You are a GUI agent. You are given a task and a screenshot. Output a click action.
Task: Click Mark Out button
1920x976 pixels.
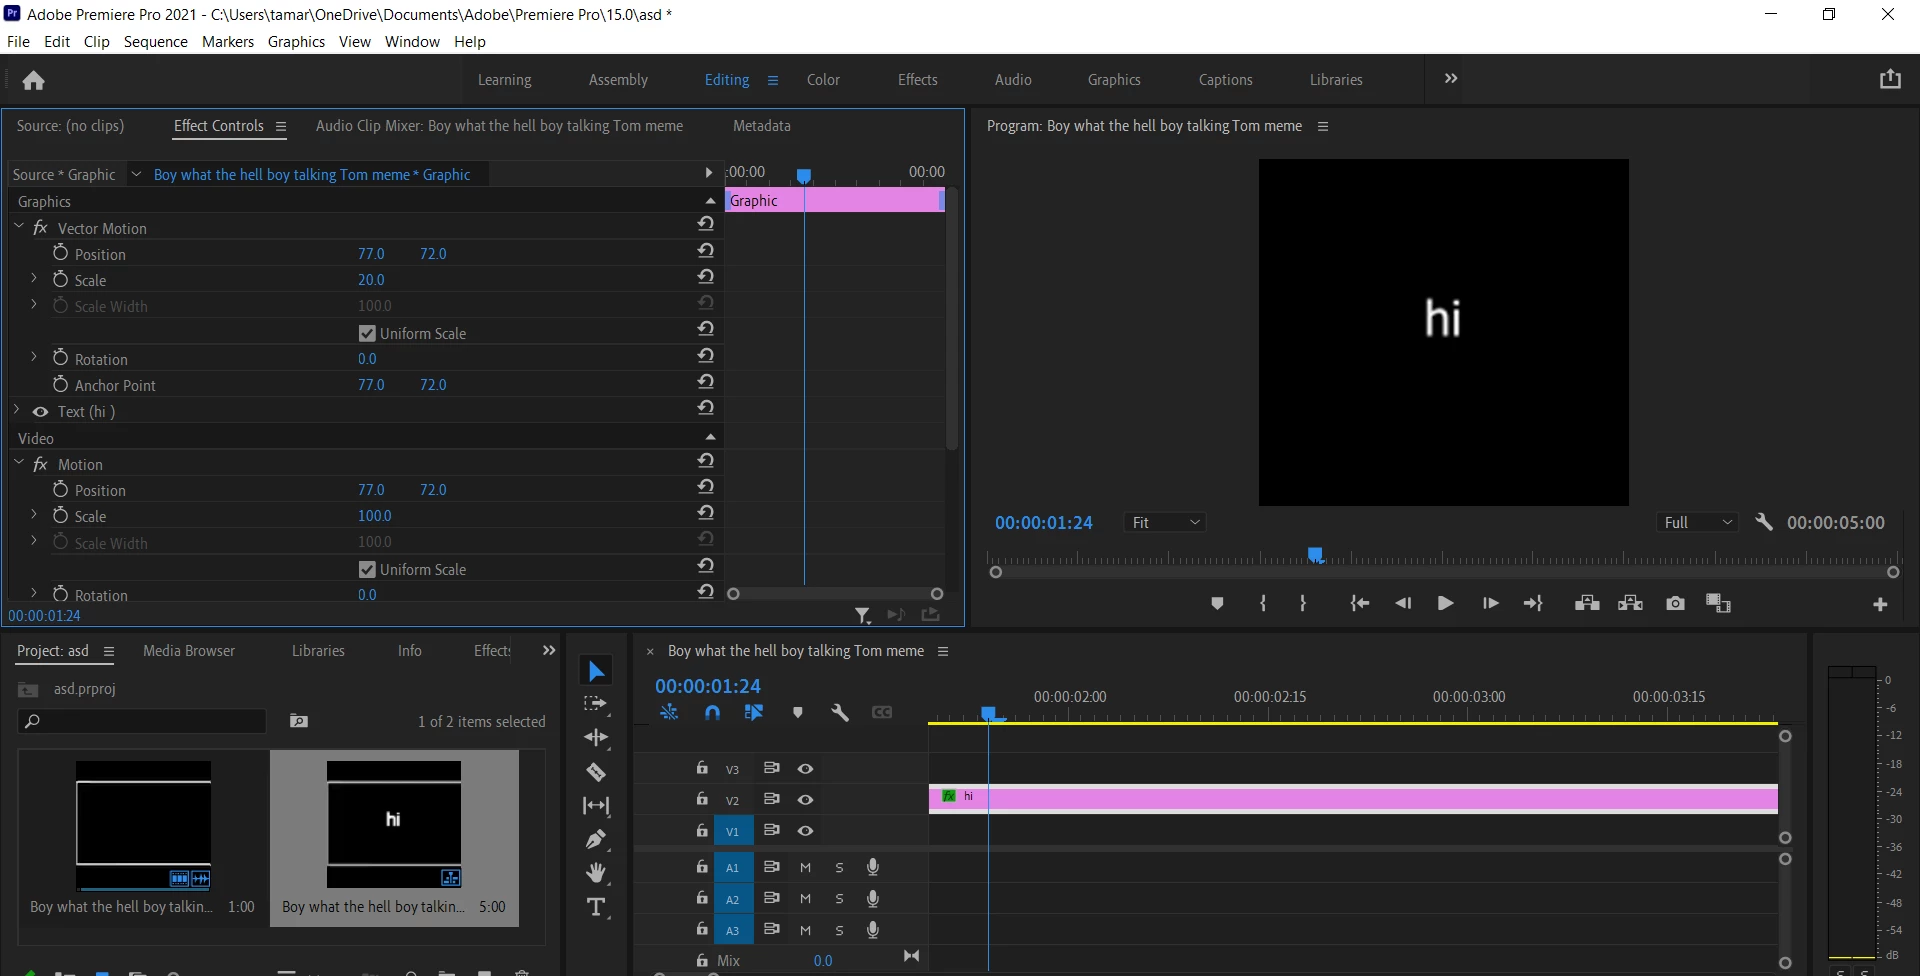point(1303,603)
